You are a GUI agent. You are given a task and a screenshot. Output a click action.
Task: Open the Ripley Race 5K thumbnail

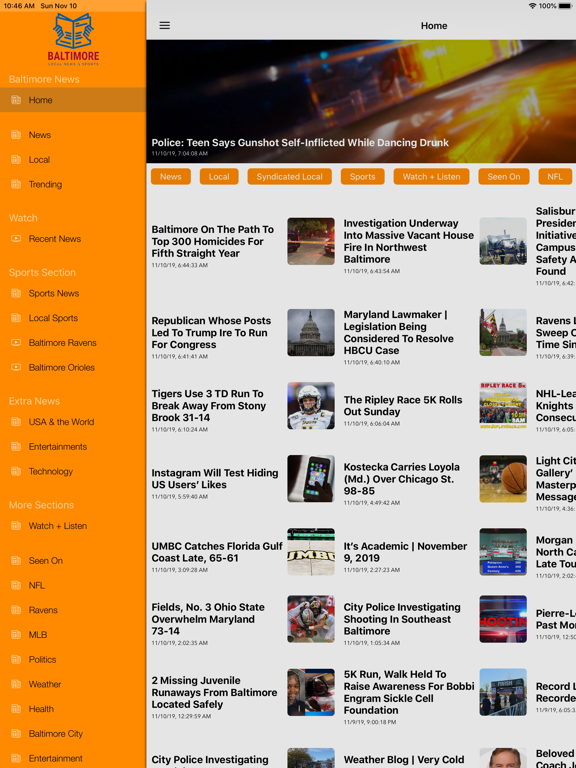click(x=503, y=406)
